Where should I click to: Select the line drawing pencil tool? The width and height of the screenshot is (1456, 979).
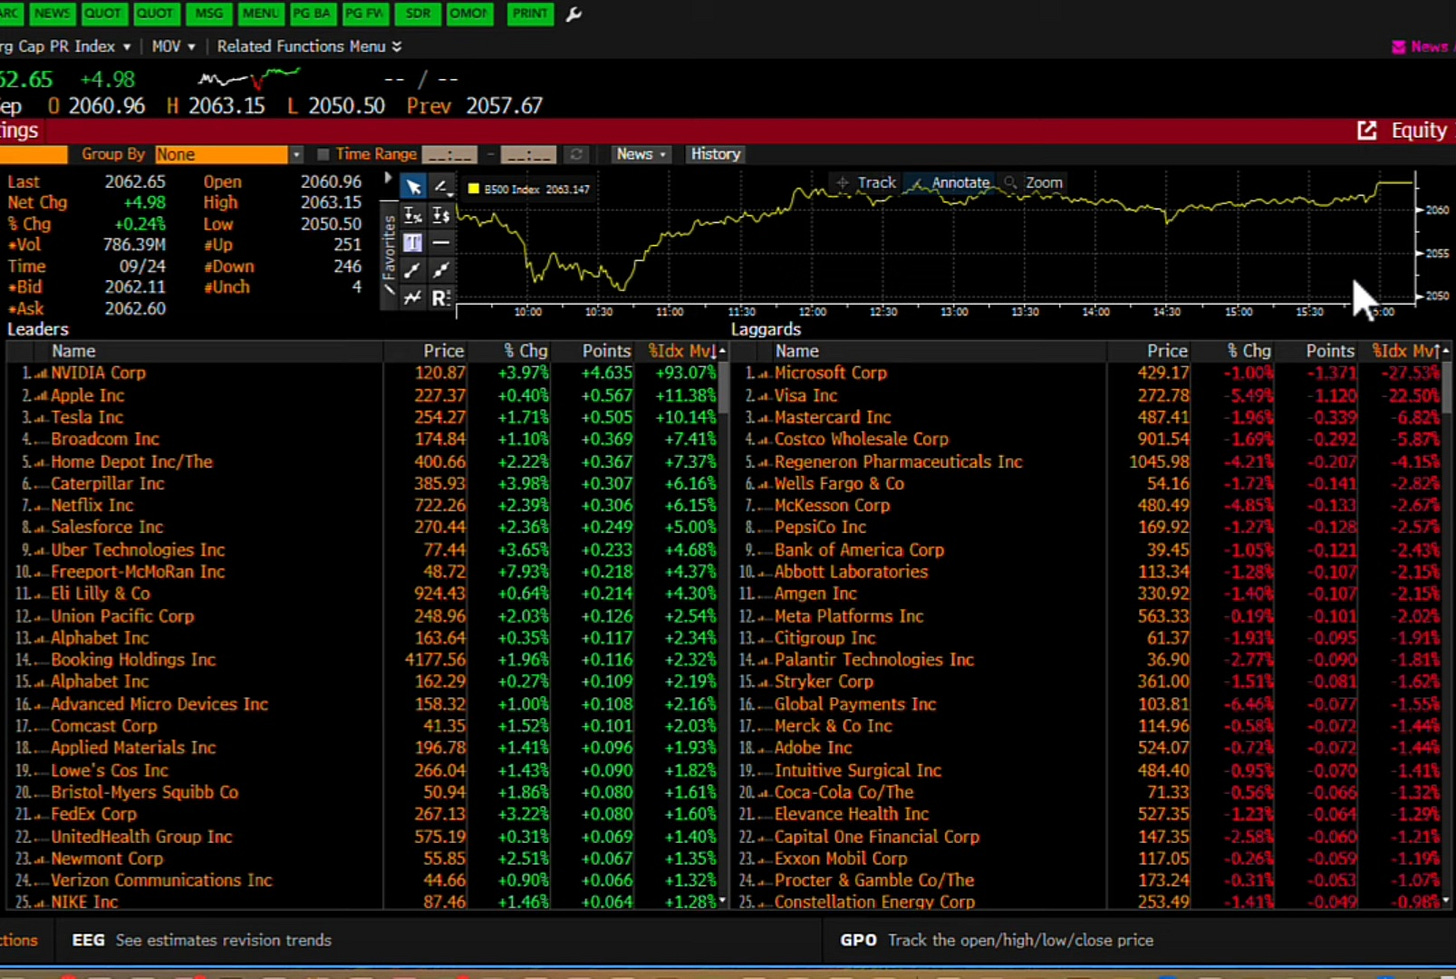click(440, 187)
